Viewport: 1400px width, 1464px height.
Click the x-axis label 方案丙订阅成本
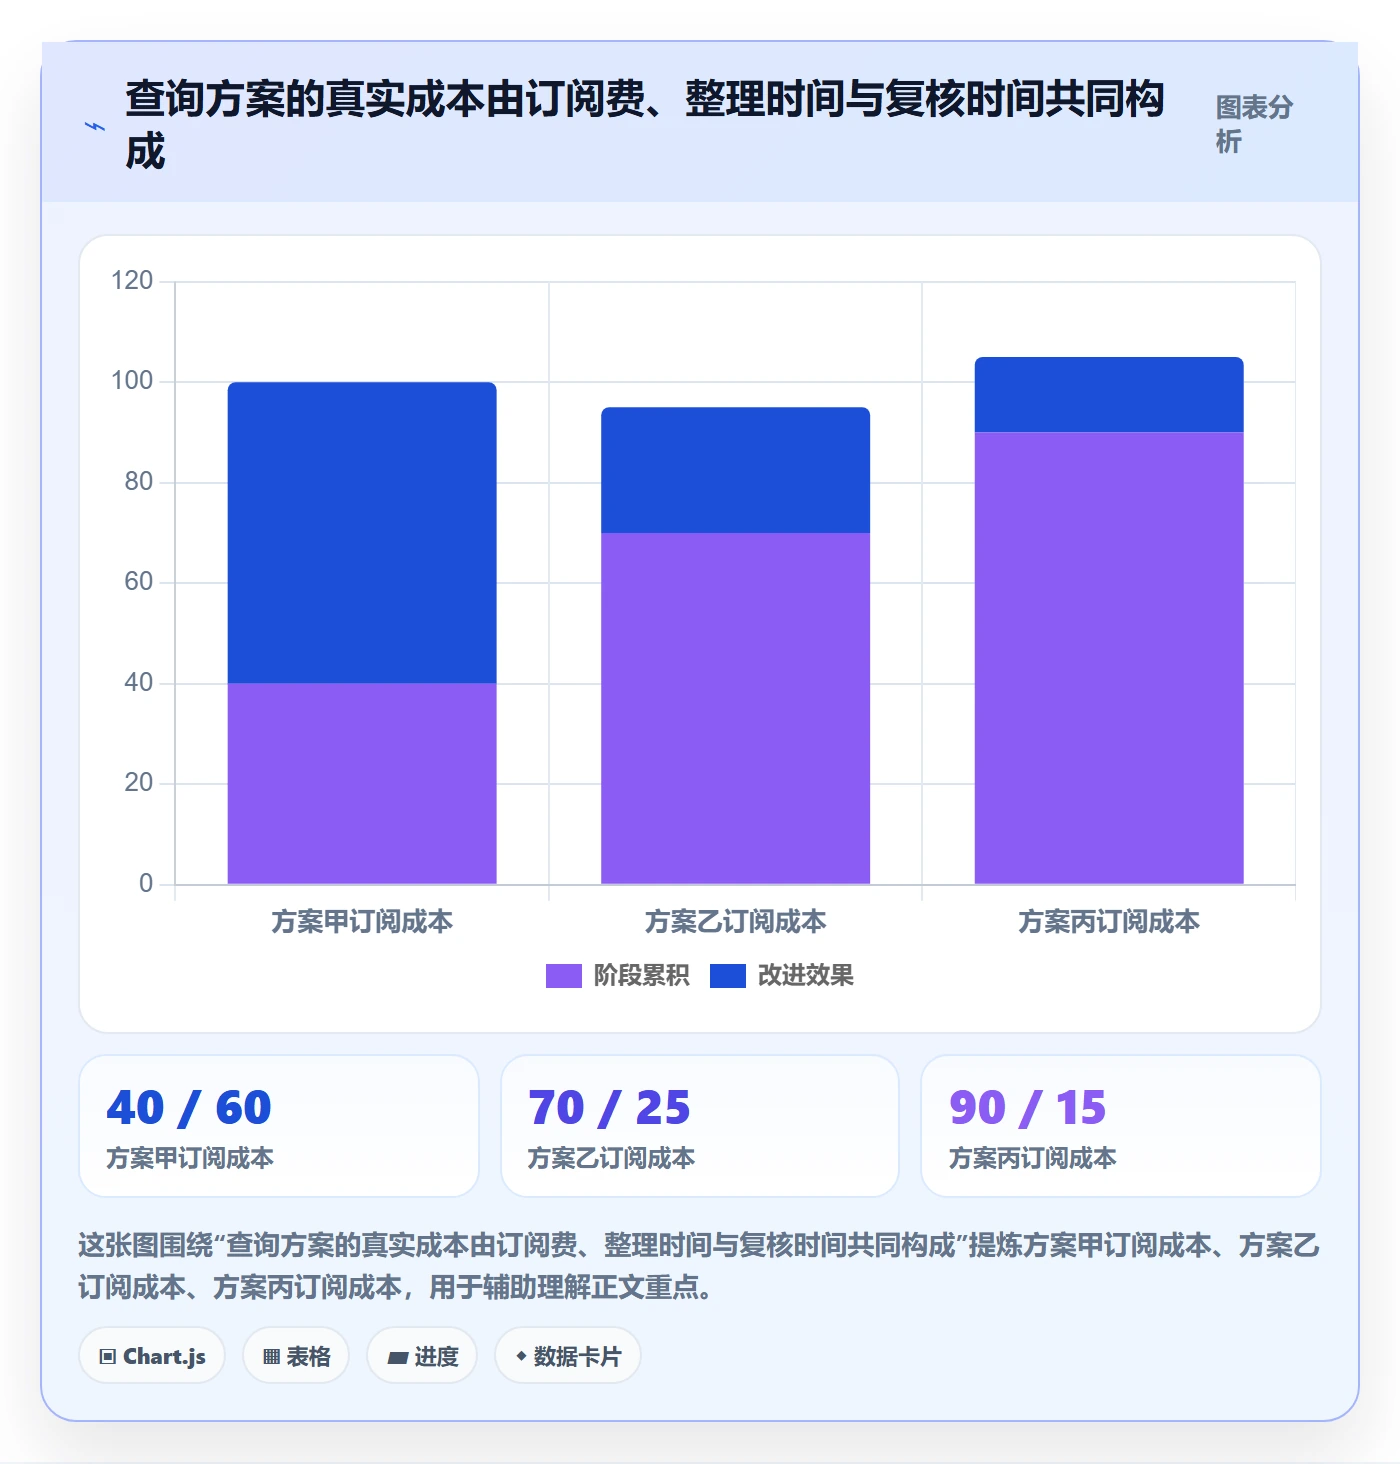point(1109,921)
